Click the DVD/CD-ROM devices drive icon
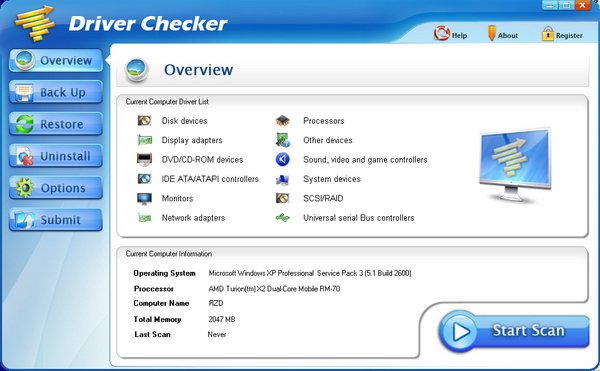The height and width of the screenshot is (371, 600). (x=144, y=159)
